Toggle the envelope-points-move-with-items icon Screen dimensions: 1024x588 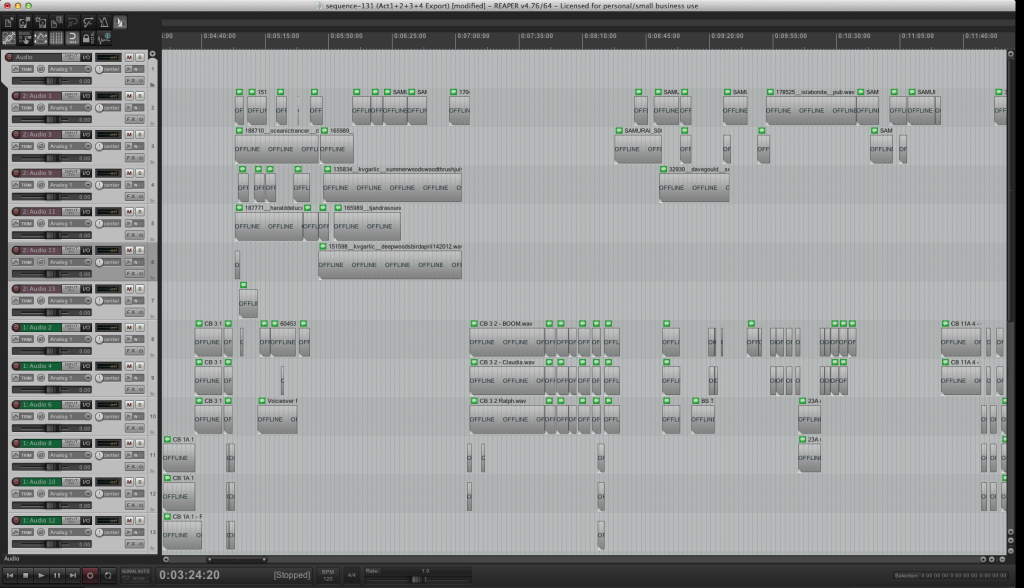click(x=40, y=38)
